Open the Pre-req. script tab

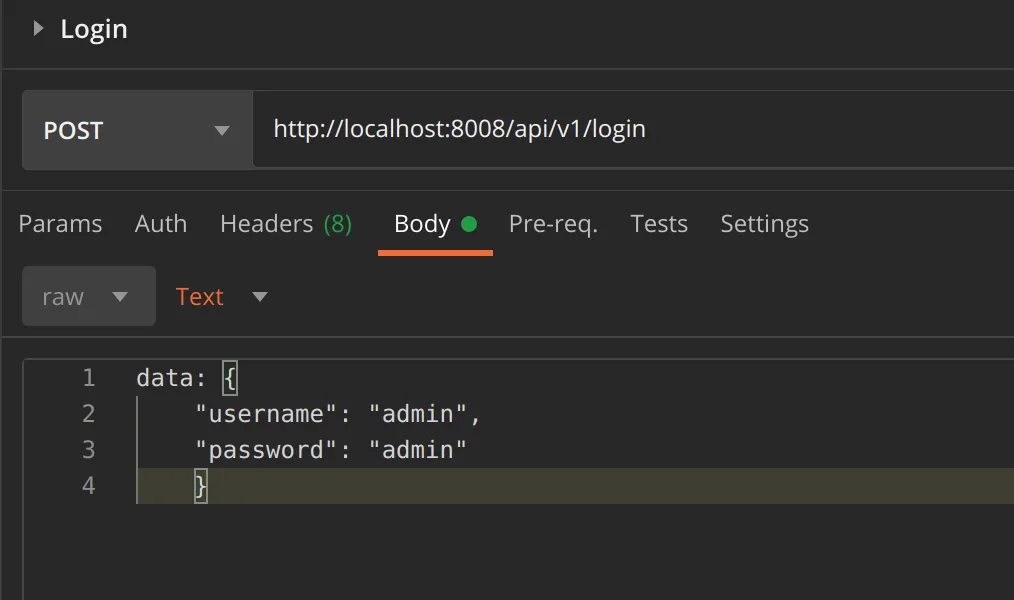(x=553, y=224)
